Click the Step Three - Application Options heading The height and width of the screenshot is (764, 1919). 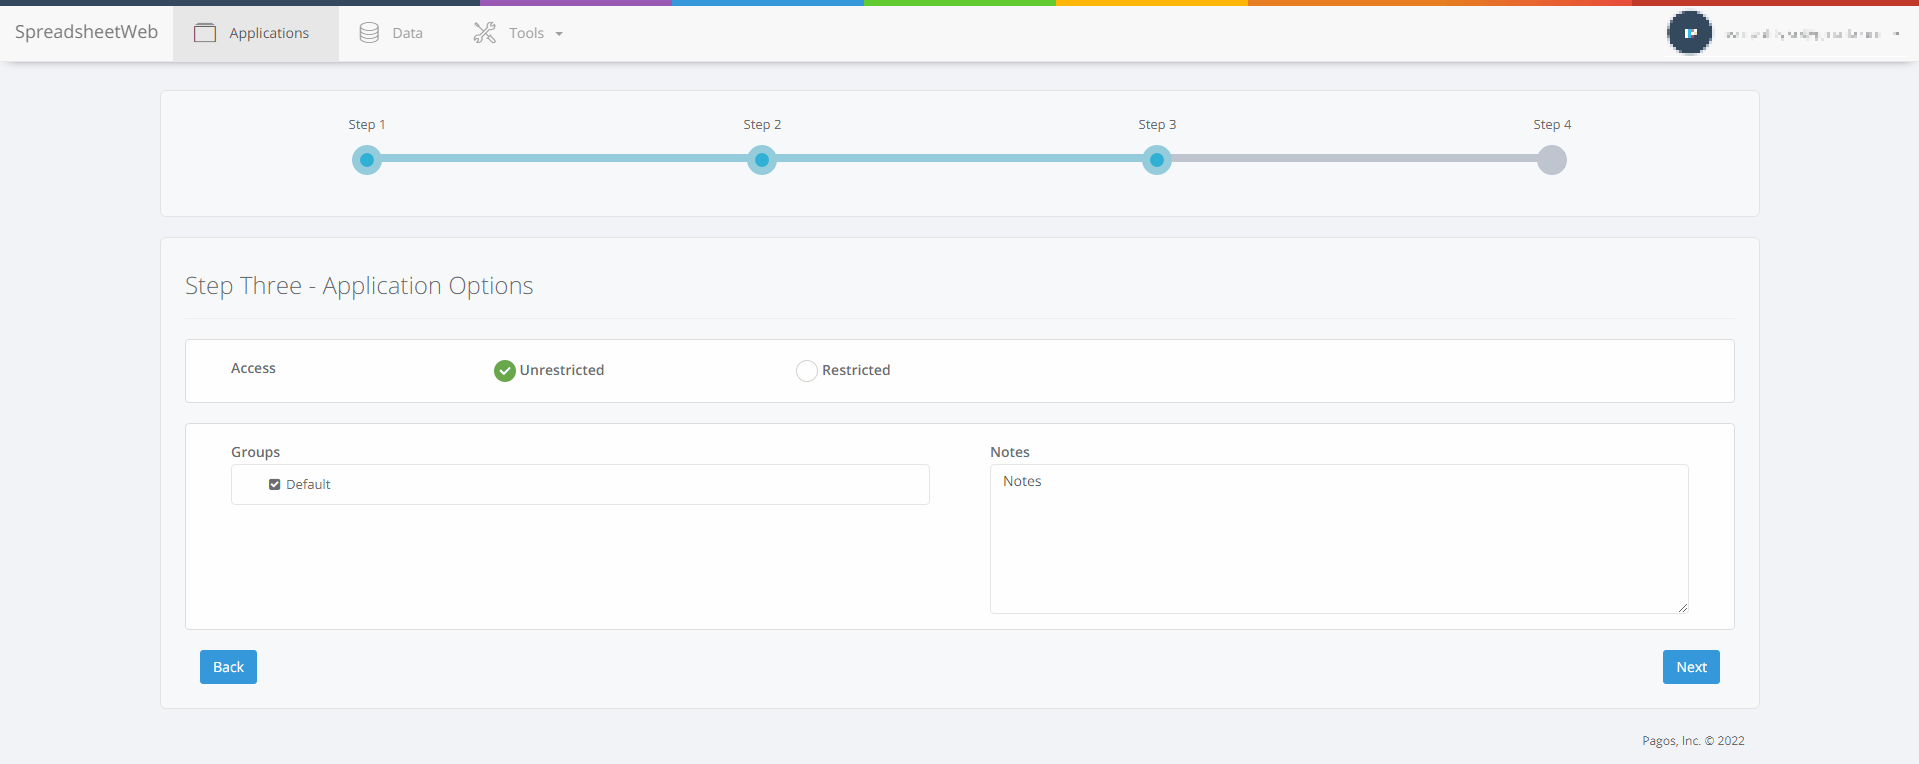[x=359, y=286]
